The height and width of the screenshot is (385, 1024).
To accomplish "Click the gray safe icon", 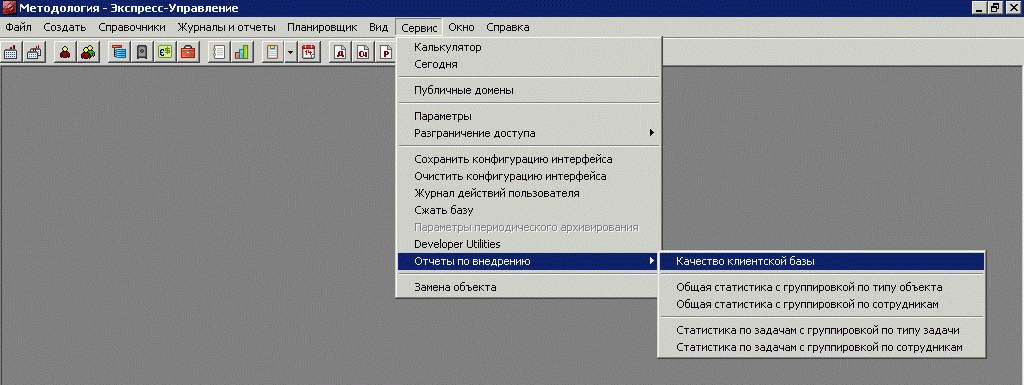I will point(142,52).
